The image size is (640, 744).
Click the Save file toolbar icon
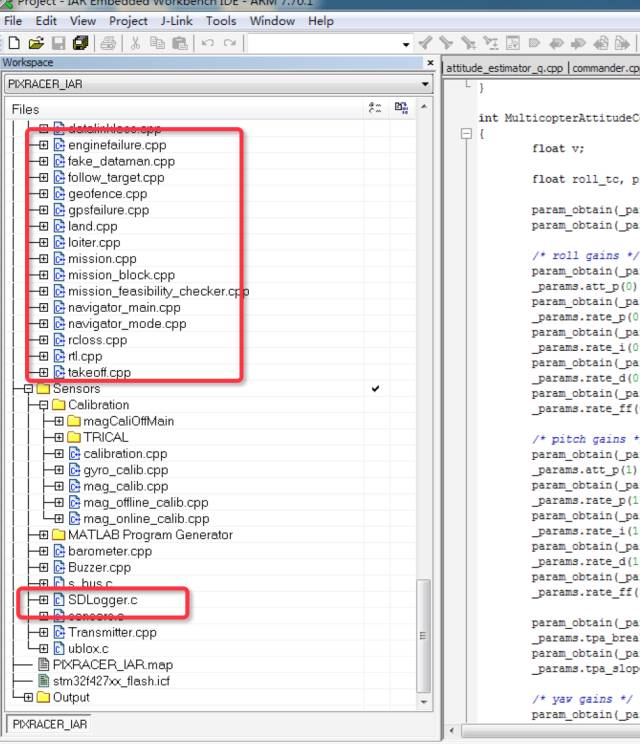coord(58,43)
